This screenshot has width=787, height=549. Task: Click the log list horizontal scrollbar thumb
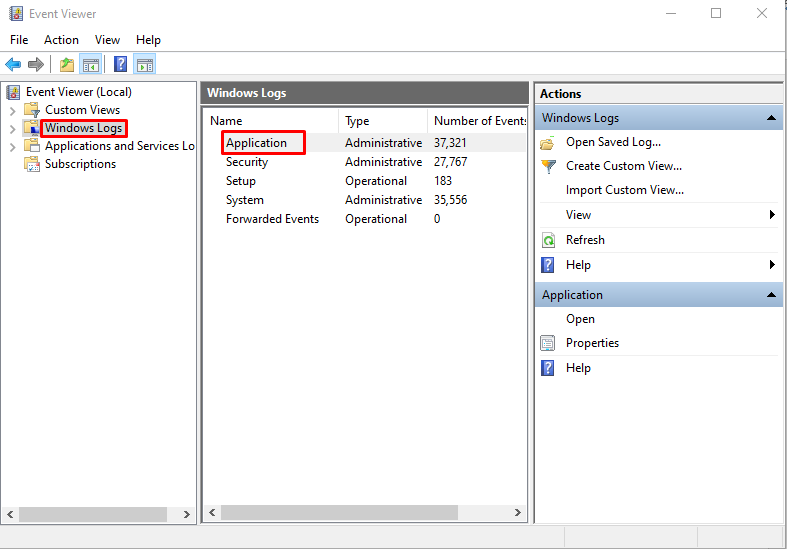339,512
